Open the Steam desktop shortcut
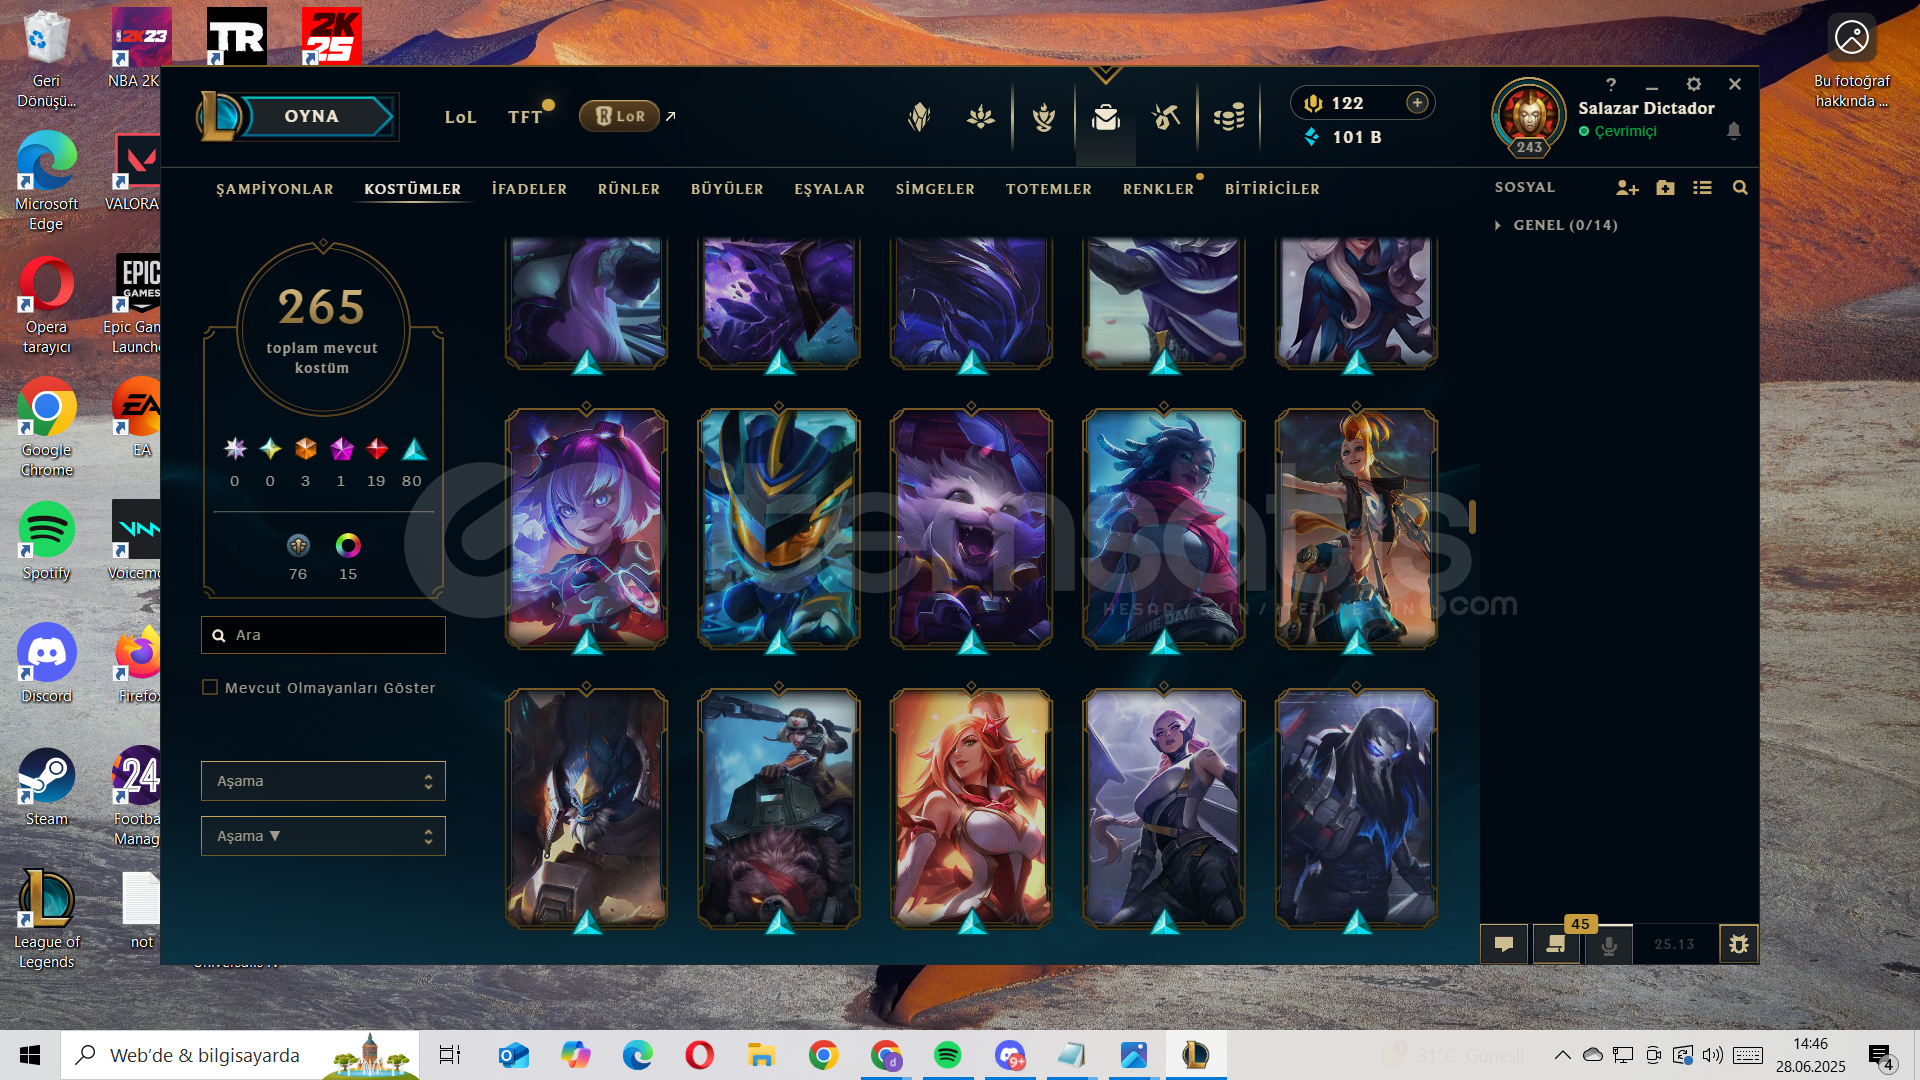 pos(46,787)
